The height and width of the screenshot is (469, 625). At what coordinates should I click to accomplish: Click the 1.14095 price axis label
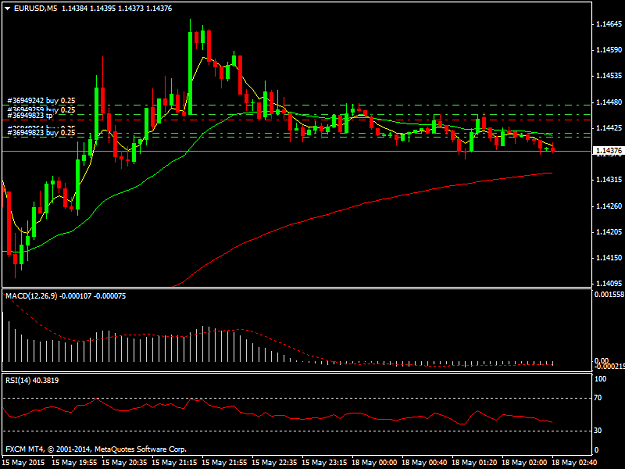click(x=609, y=284)
